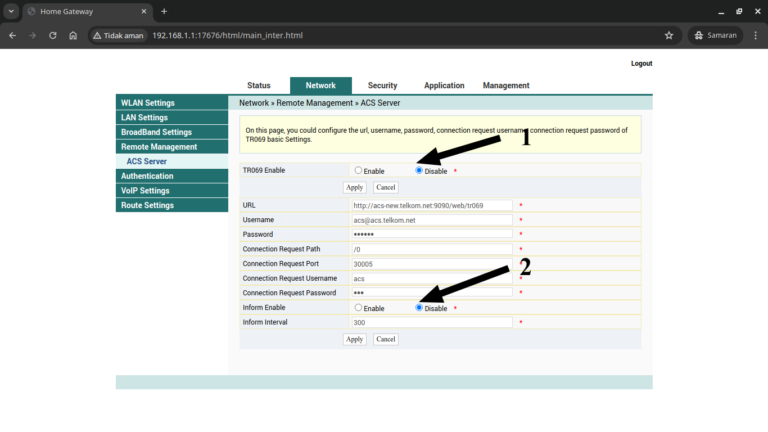The height and width of the screenshot is (432, 768).
Task: Open the Chrome three-dot menu
Action: 756,35
